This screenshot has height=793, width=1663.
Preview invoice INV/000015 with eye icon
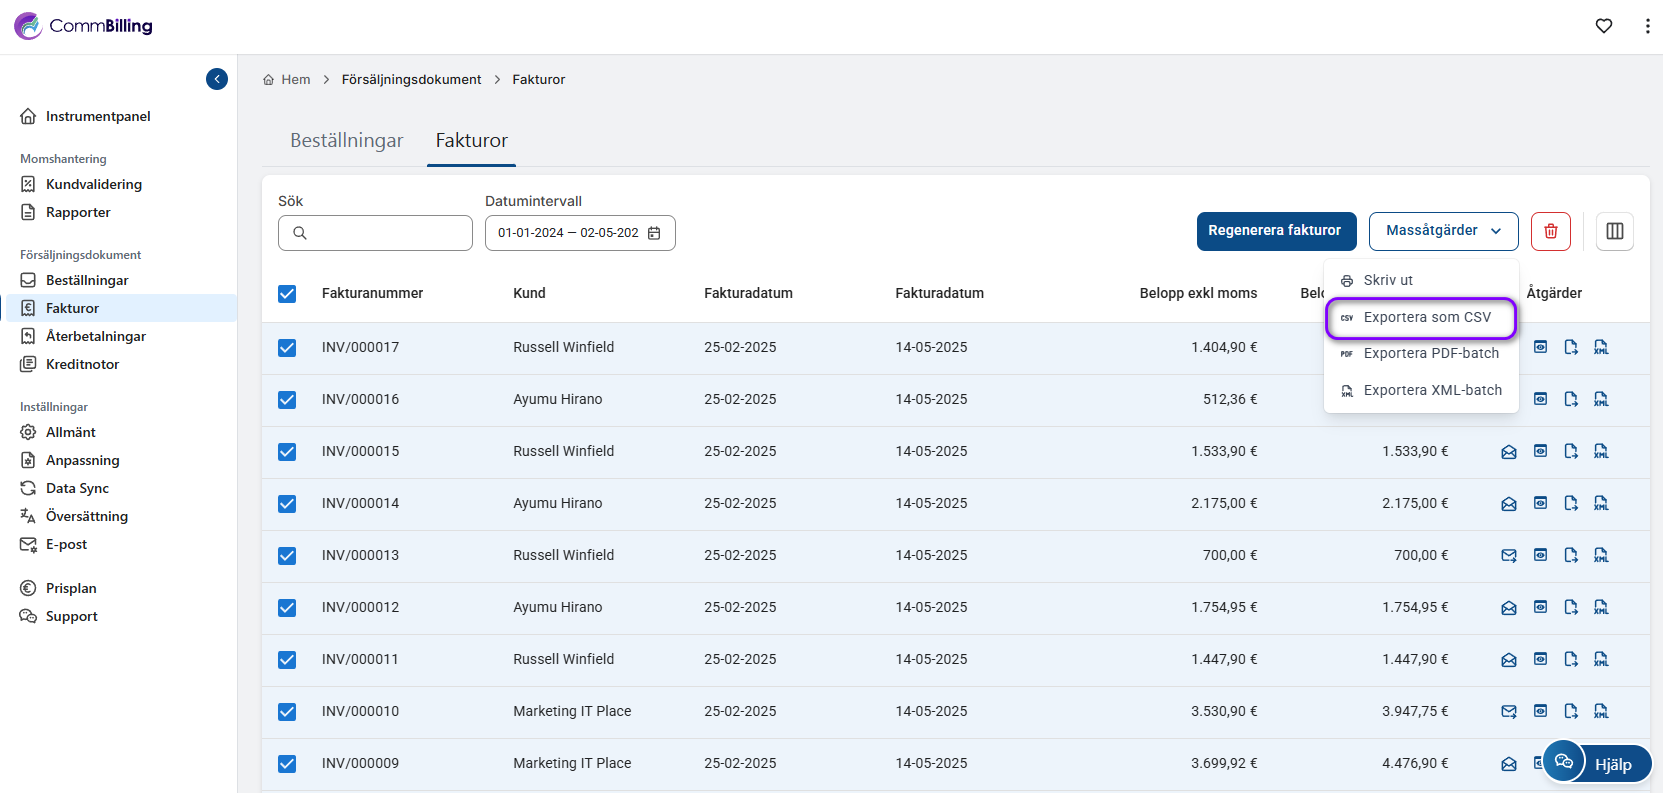[1540, 451]
